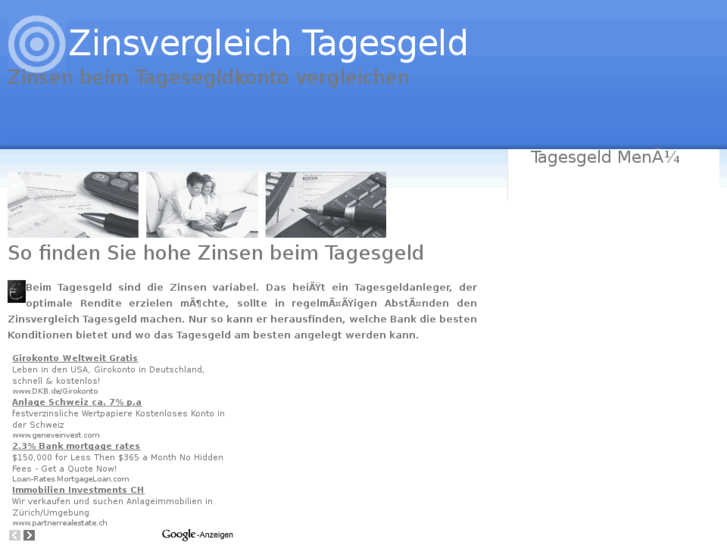
Task: Click heading So finden Sie hohe Zinsen beim Tagesgeld
Action: (x=216, y=253)
